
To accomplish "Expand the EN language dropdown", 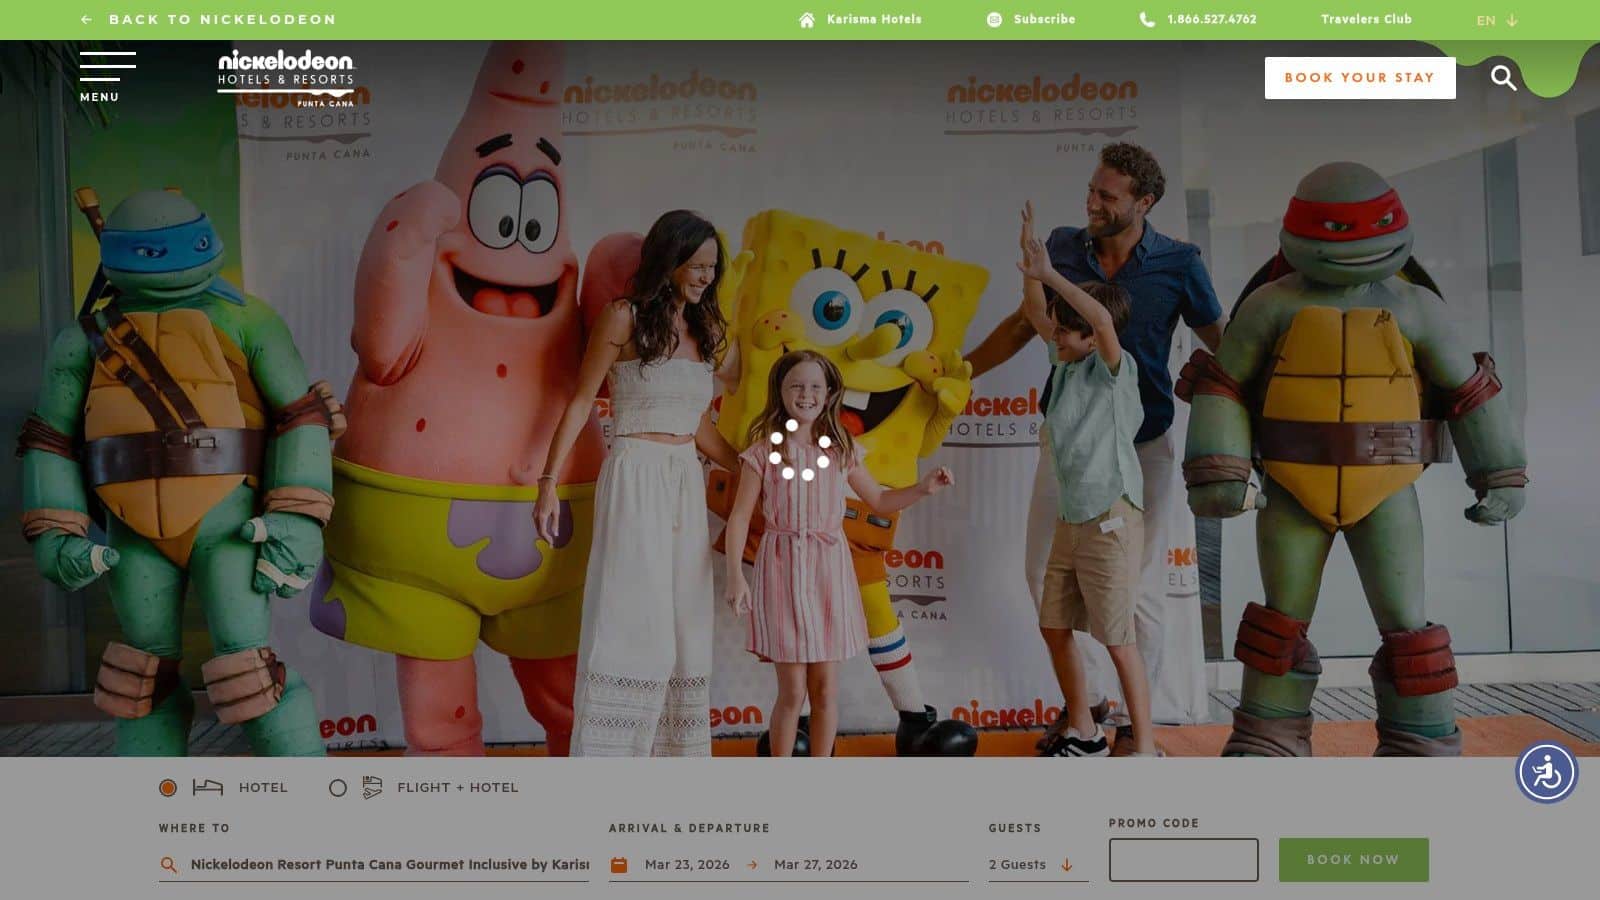I will coord(1493,19).
